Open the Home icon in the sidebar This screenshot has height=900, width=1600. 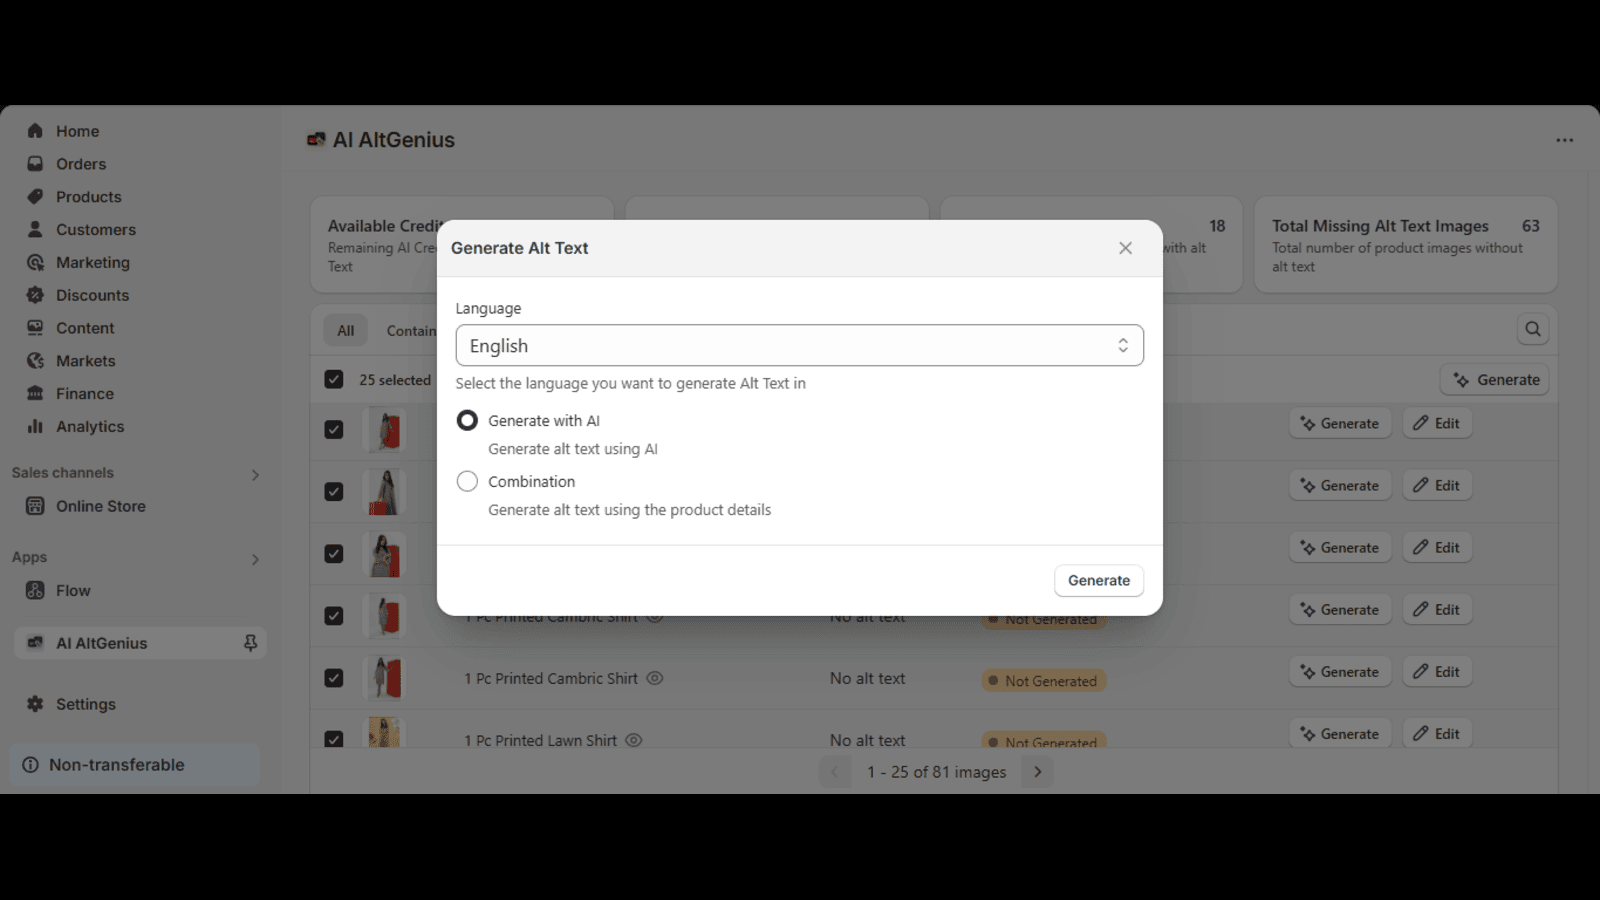(x=35, y=131)
